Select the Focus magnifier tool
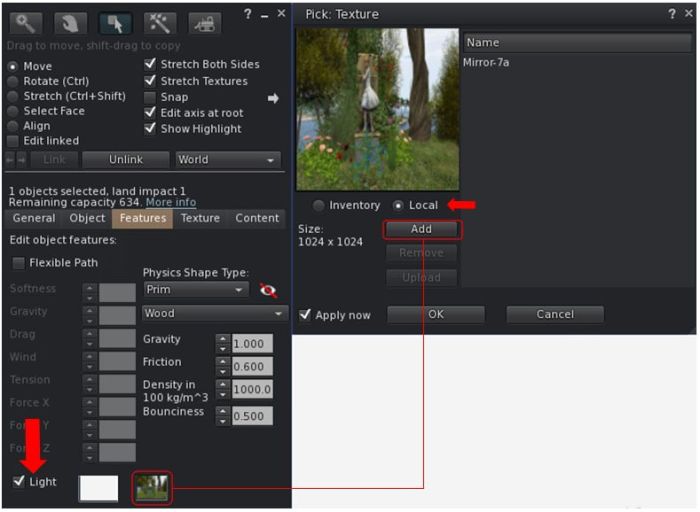The image size is (700, 512). tap(27, 22)
